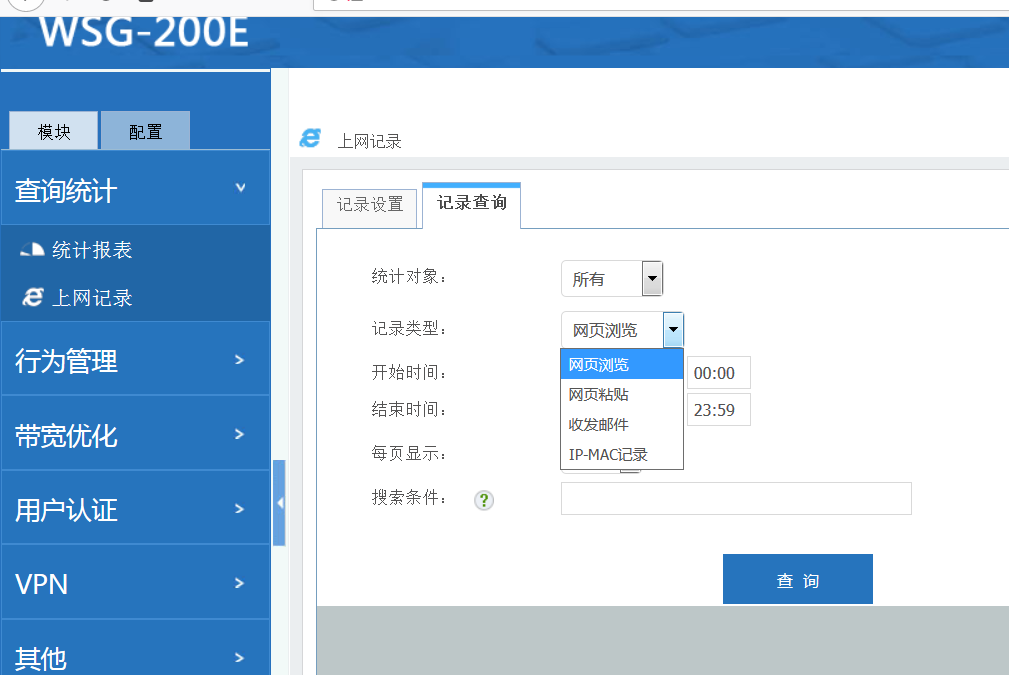Click the green help icon beside 搜索条件
This screenshot has width=1009, height=675.
point(485,500)
